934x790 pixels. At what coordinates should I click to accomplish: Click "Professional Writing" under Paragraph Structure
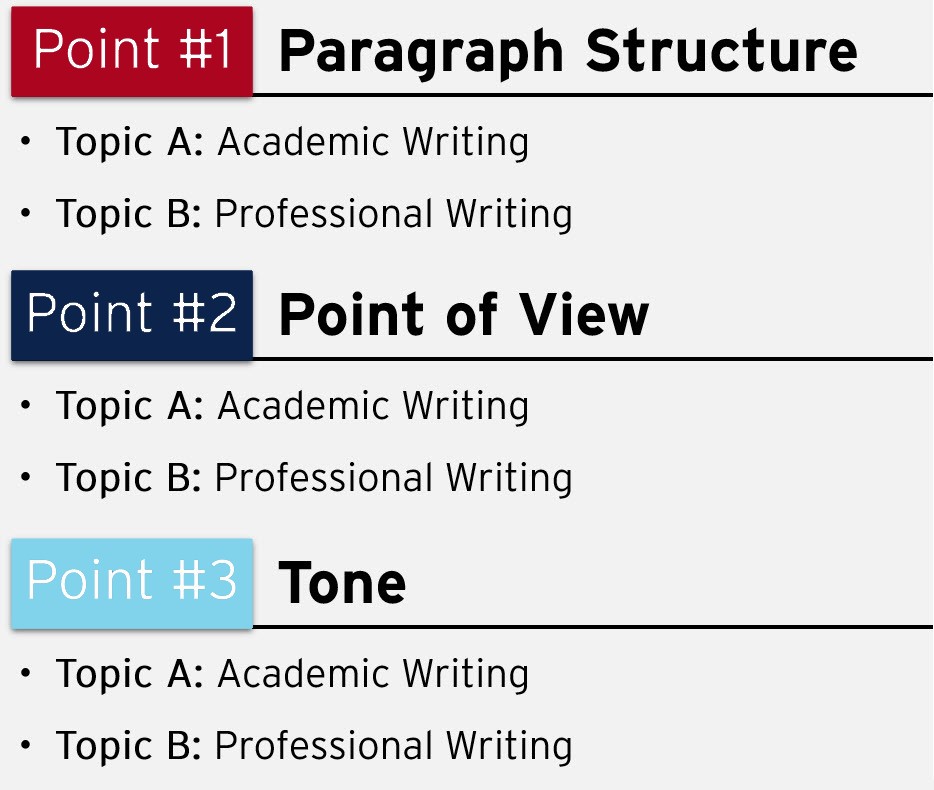tap(393, 214)
